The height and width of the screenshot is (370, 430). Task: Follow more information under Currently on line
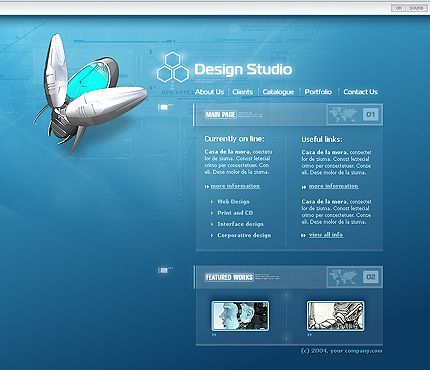pos(235,186)
